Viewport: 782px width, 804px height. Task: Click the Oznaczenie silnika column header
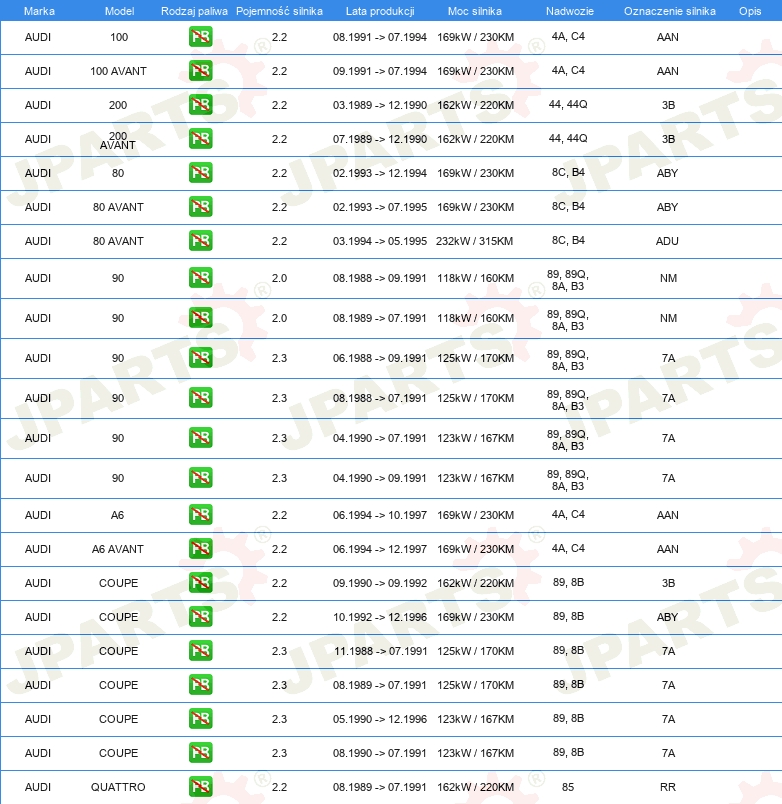[x=669, y=10]
